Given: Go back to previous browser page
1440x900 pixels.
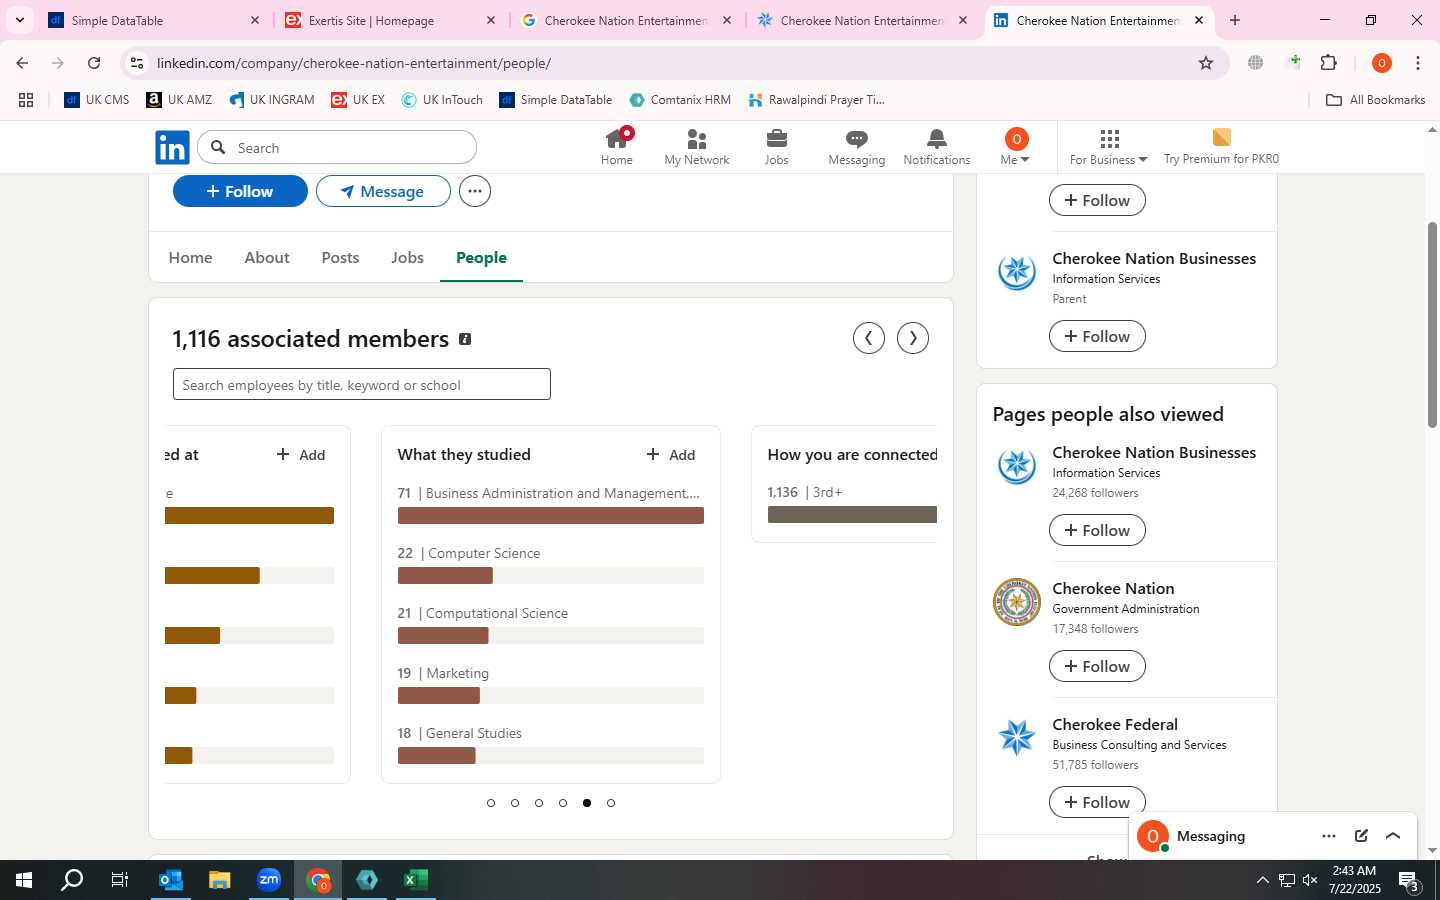Looking at the screenshot, I should (x=22, y=63).
